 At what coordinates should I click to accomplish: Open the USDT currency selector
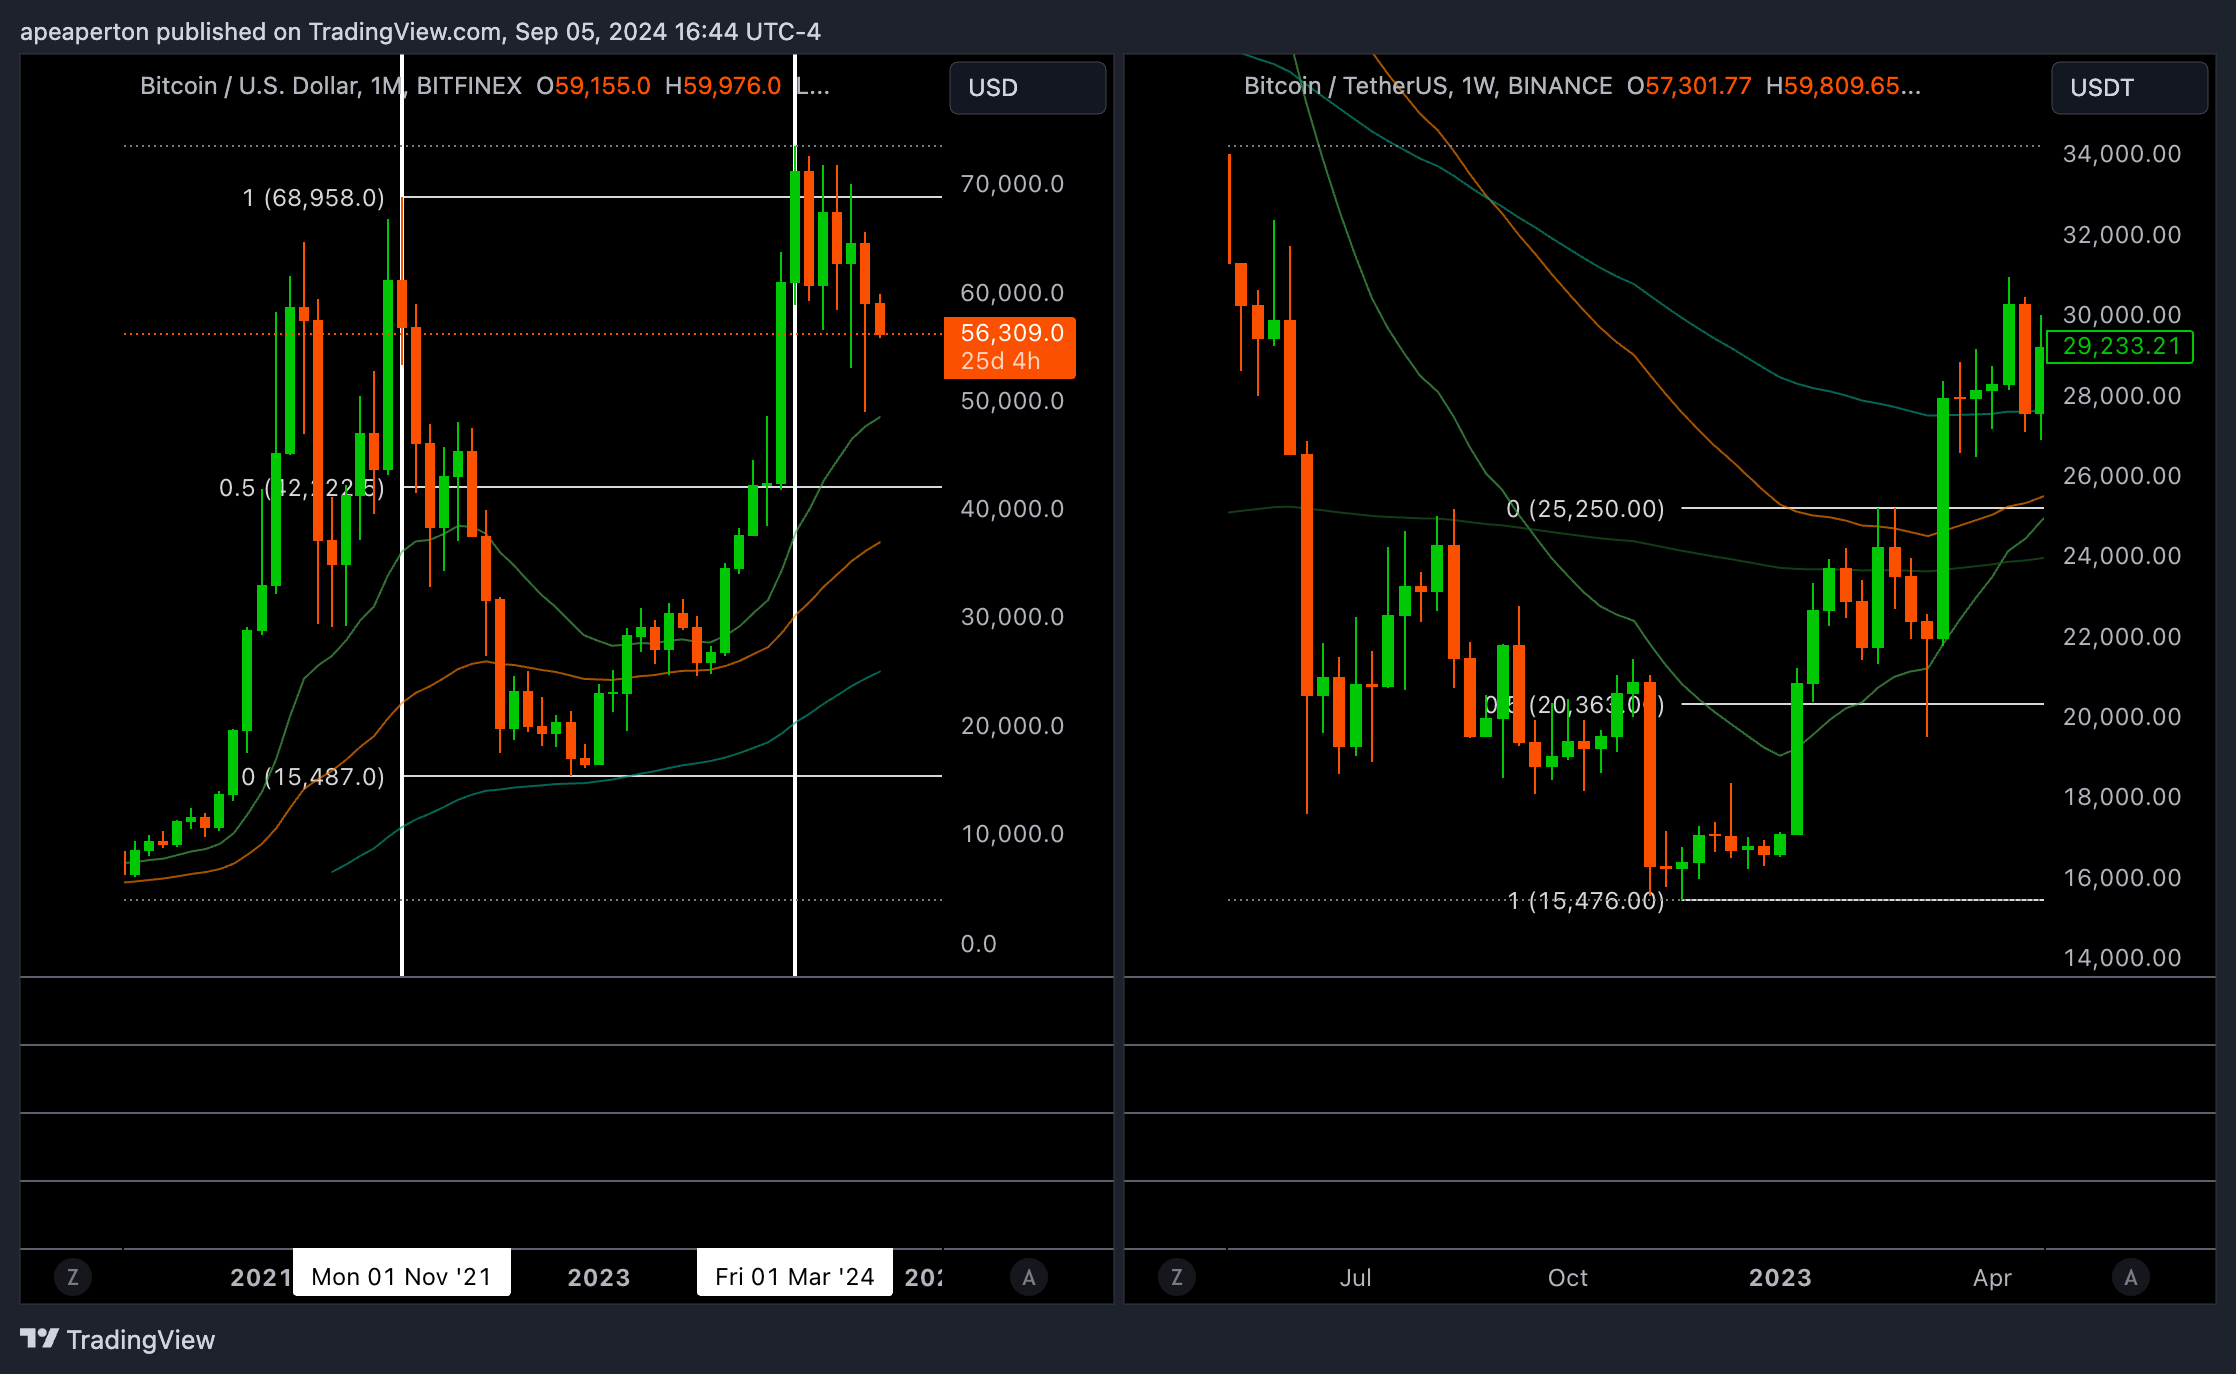point(2128,88)
